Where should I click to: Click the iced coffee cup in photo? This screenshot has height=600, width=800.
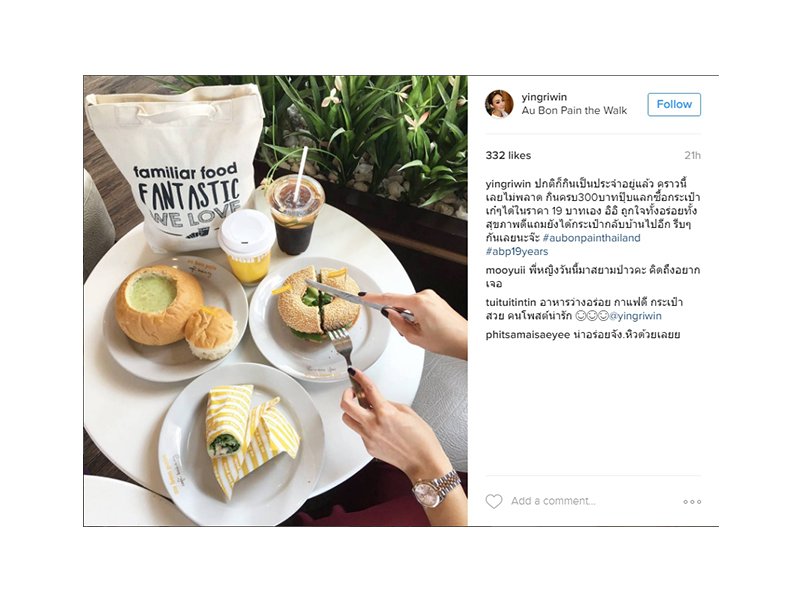pyautogui.click(x=296, y=214)
